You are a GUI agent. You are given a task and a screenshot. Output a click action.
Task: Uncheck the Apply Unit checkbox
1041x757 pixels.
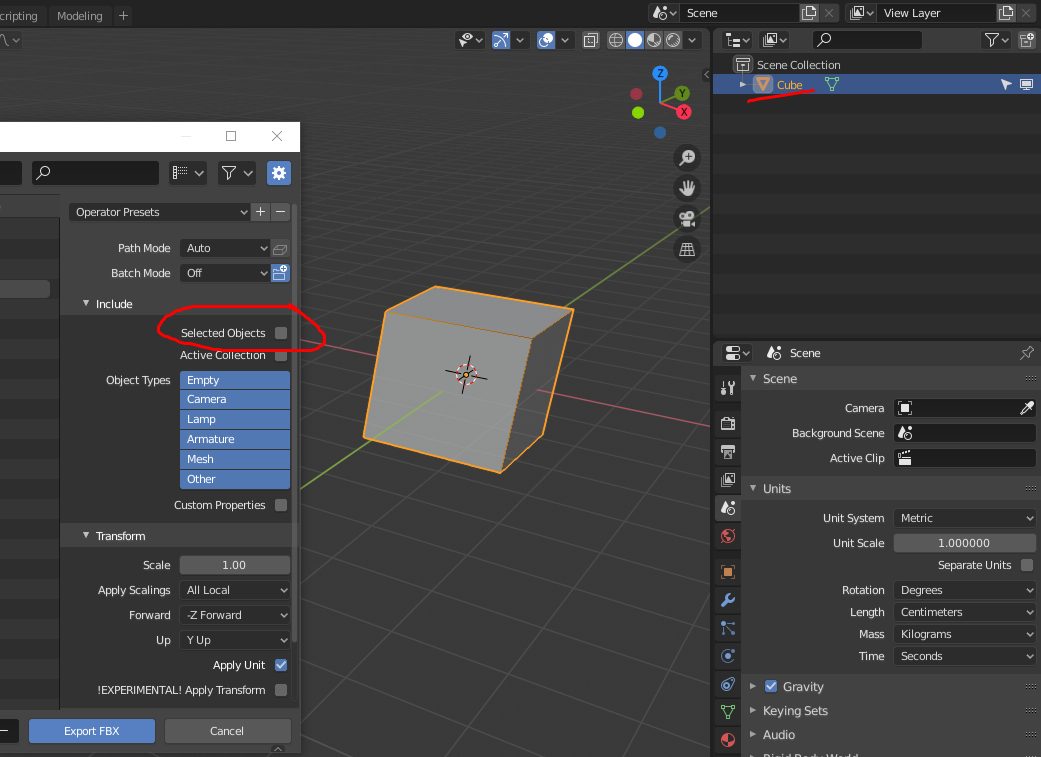tap(281, 665)
